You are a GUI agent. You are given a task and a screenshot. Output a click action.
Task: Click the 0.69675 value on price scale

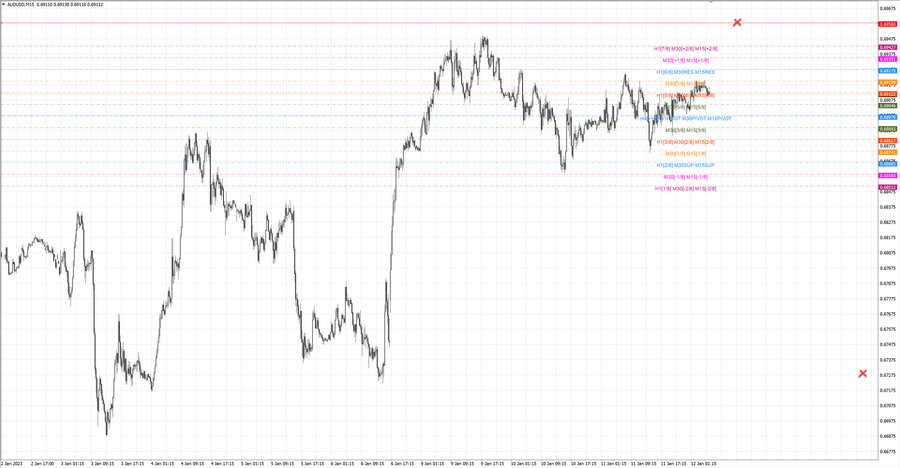coord(888,9)
